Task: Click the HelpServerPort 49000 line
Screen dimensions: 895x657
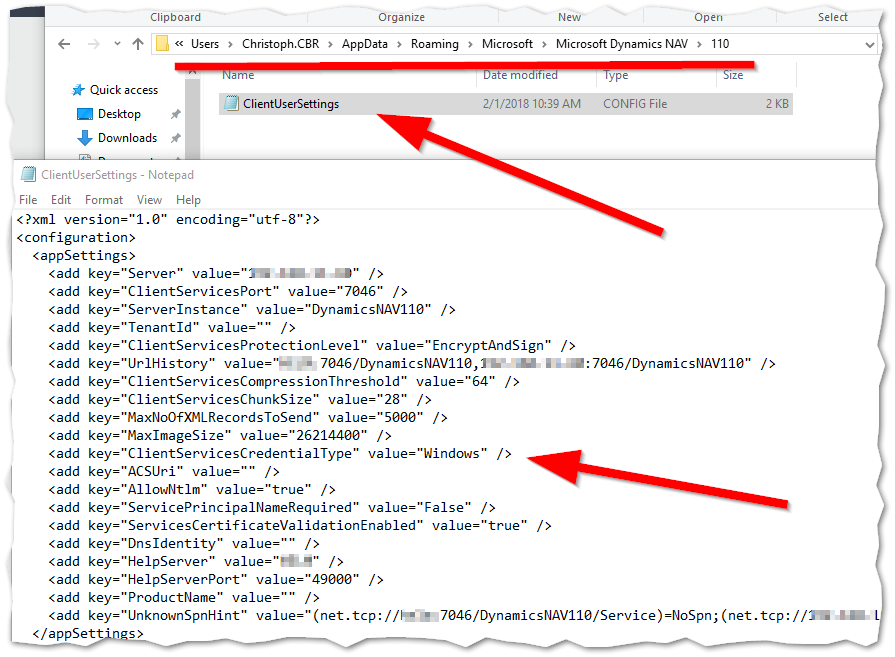Action: click(216, 579)
